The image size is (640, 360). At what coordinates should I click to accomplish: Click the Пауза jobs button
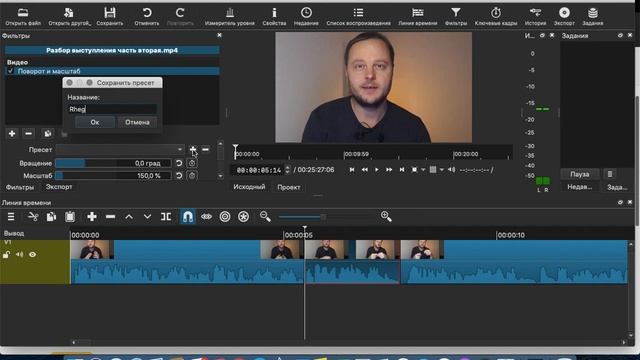[580, 174]
